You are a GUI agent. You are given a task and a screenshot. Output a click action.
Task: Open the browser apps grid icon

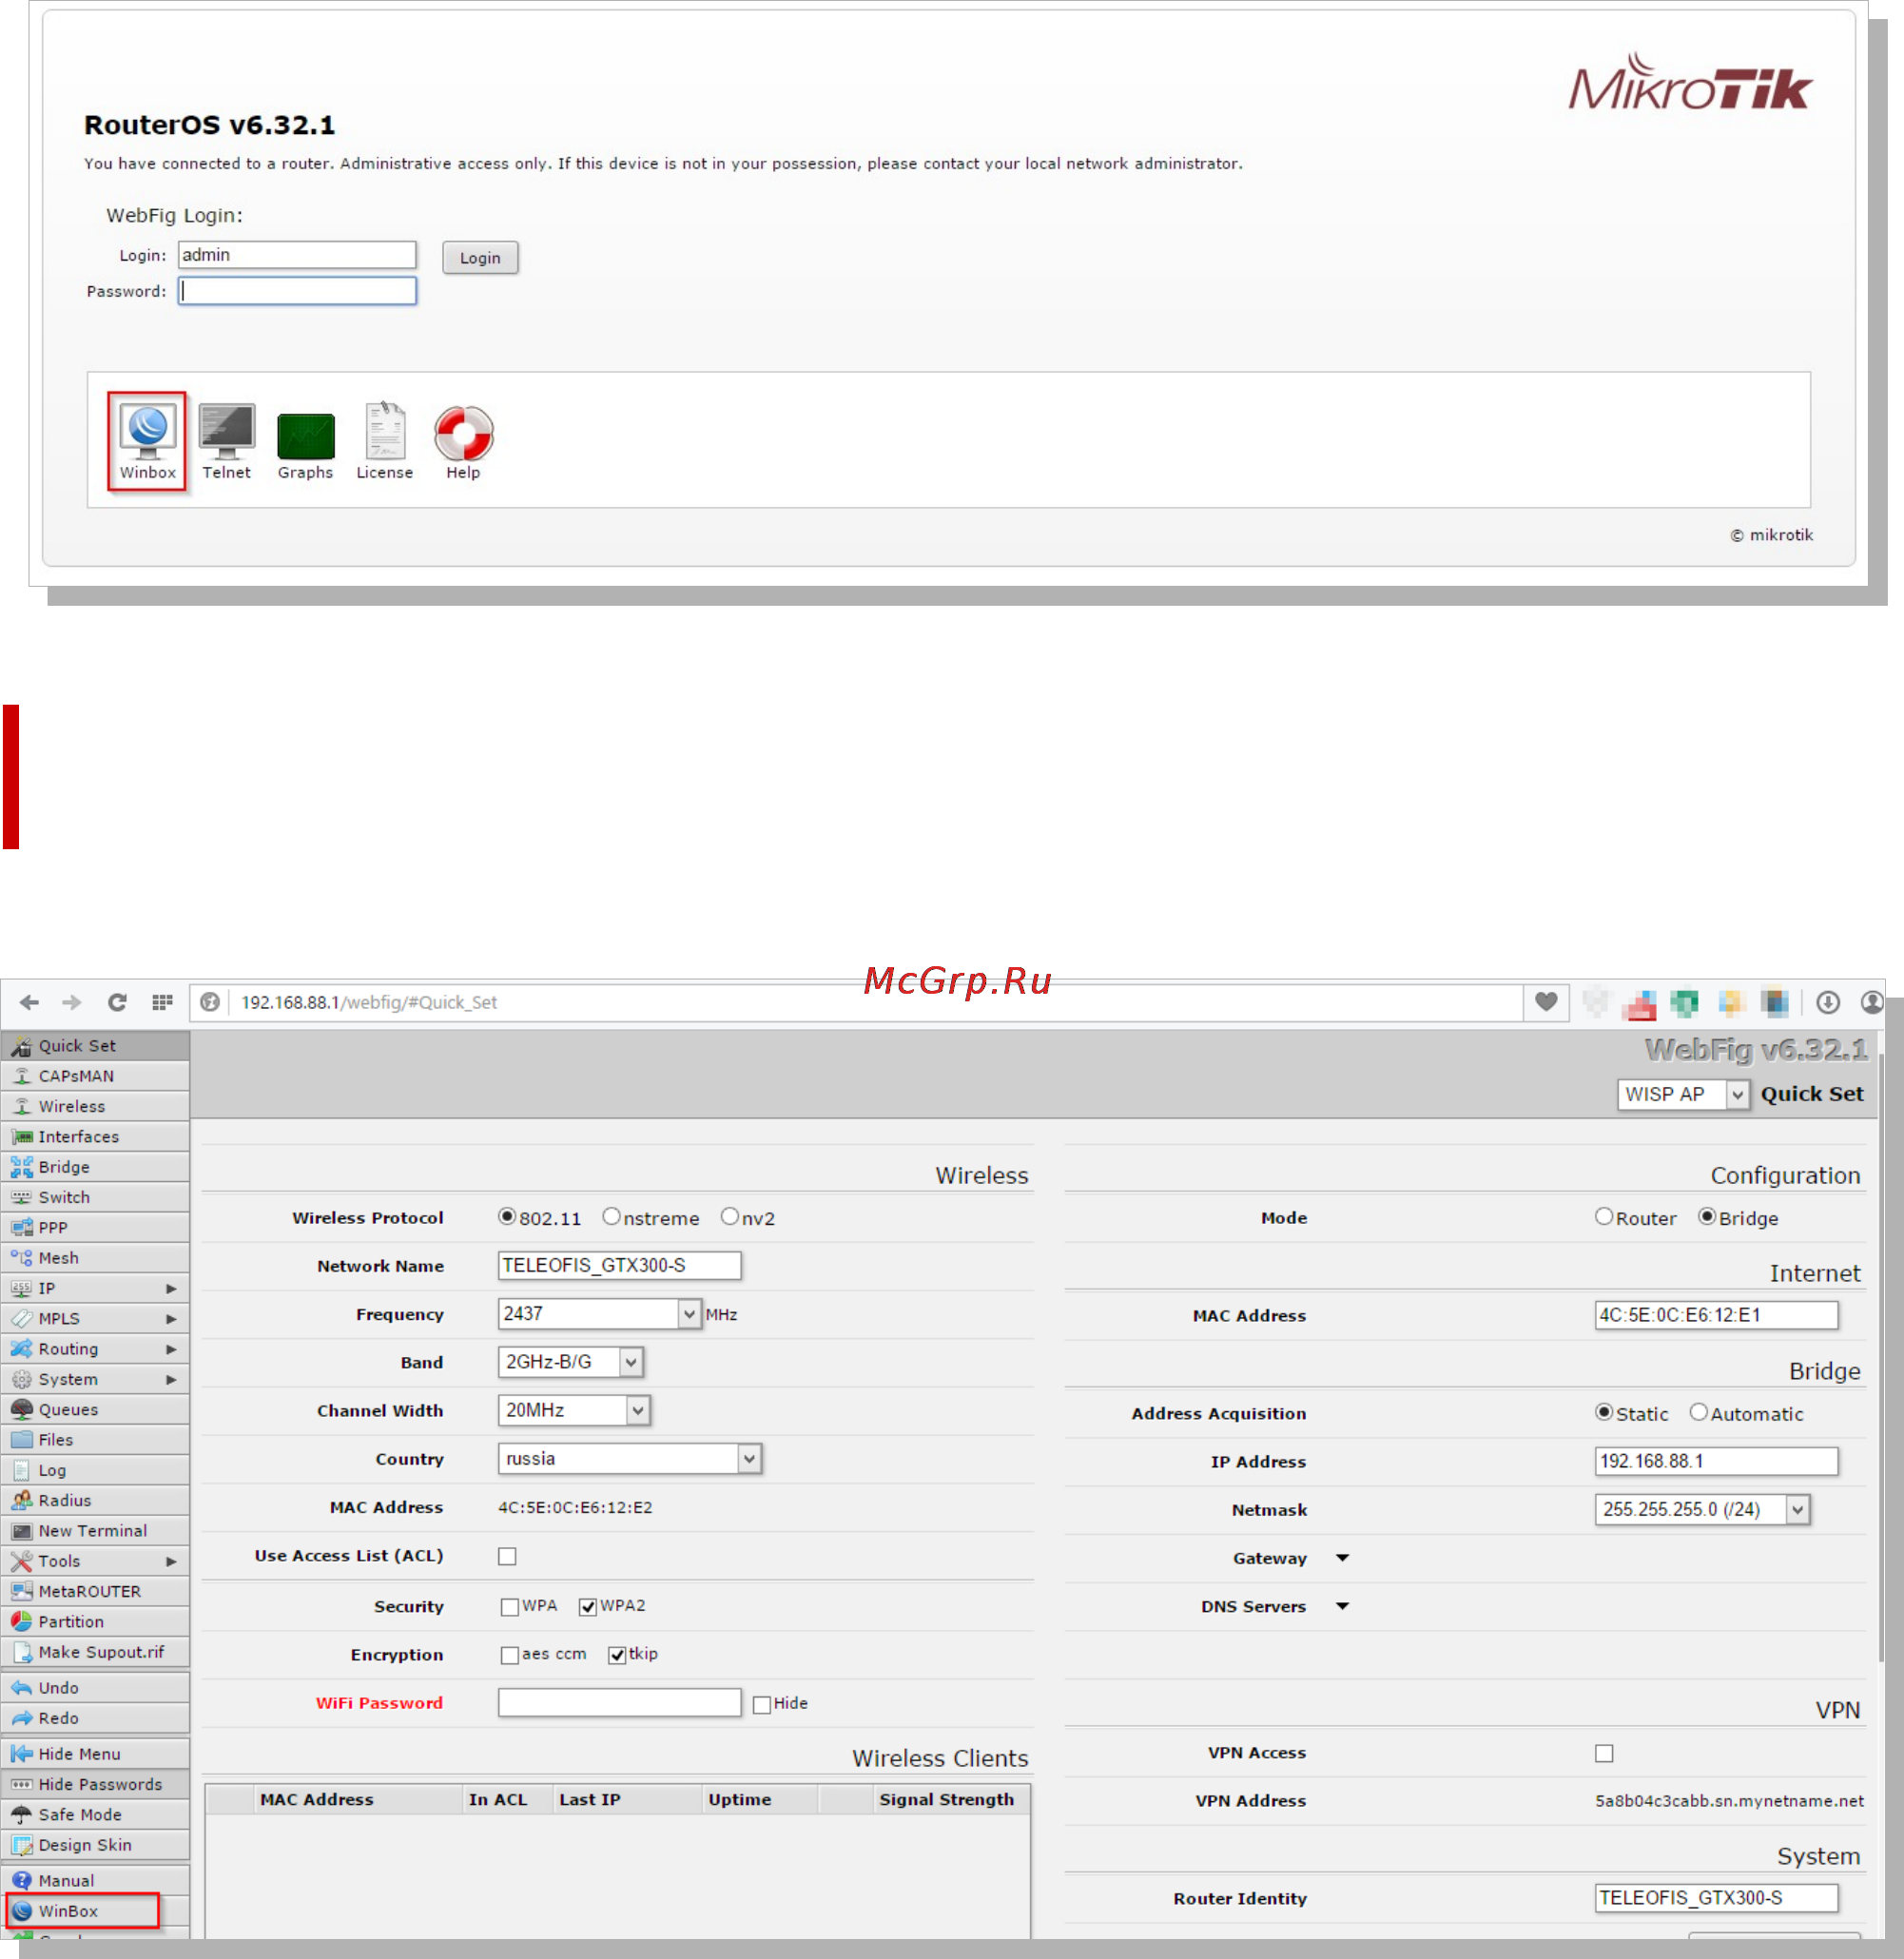162,1002
